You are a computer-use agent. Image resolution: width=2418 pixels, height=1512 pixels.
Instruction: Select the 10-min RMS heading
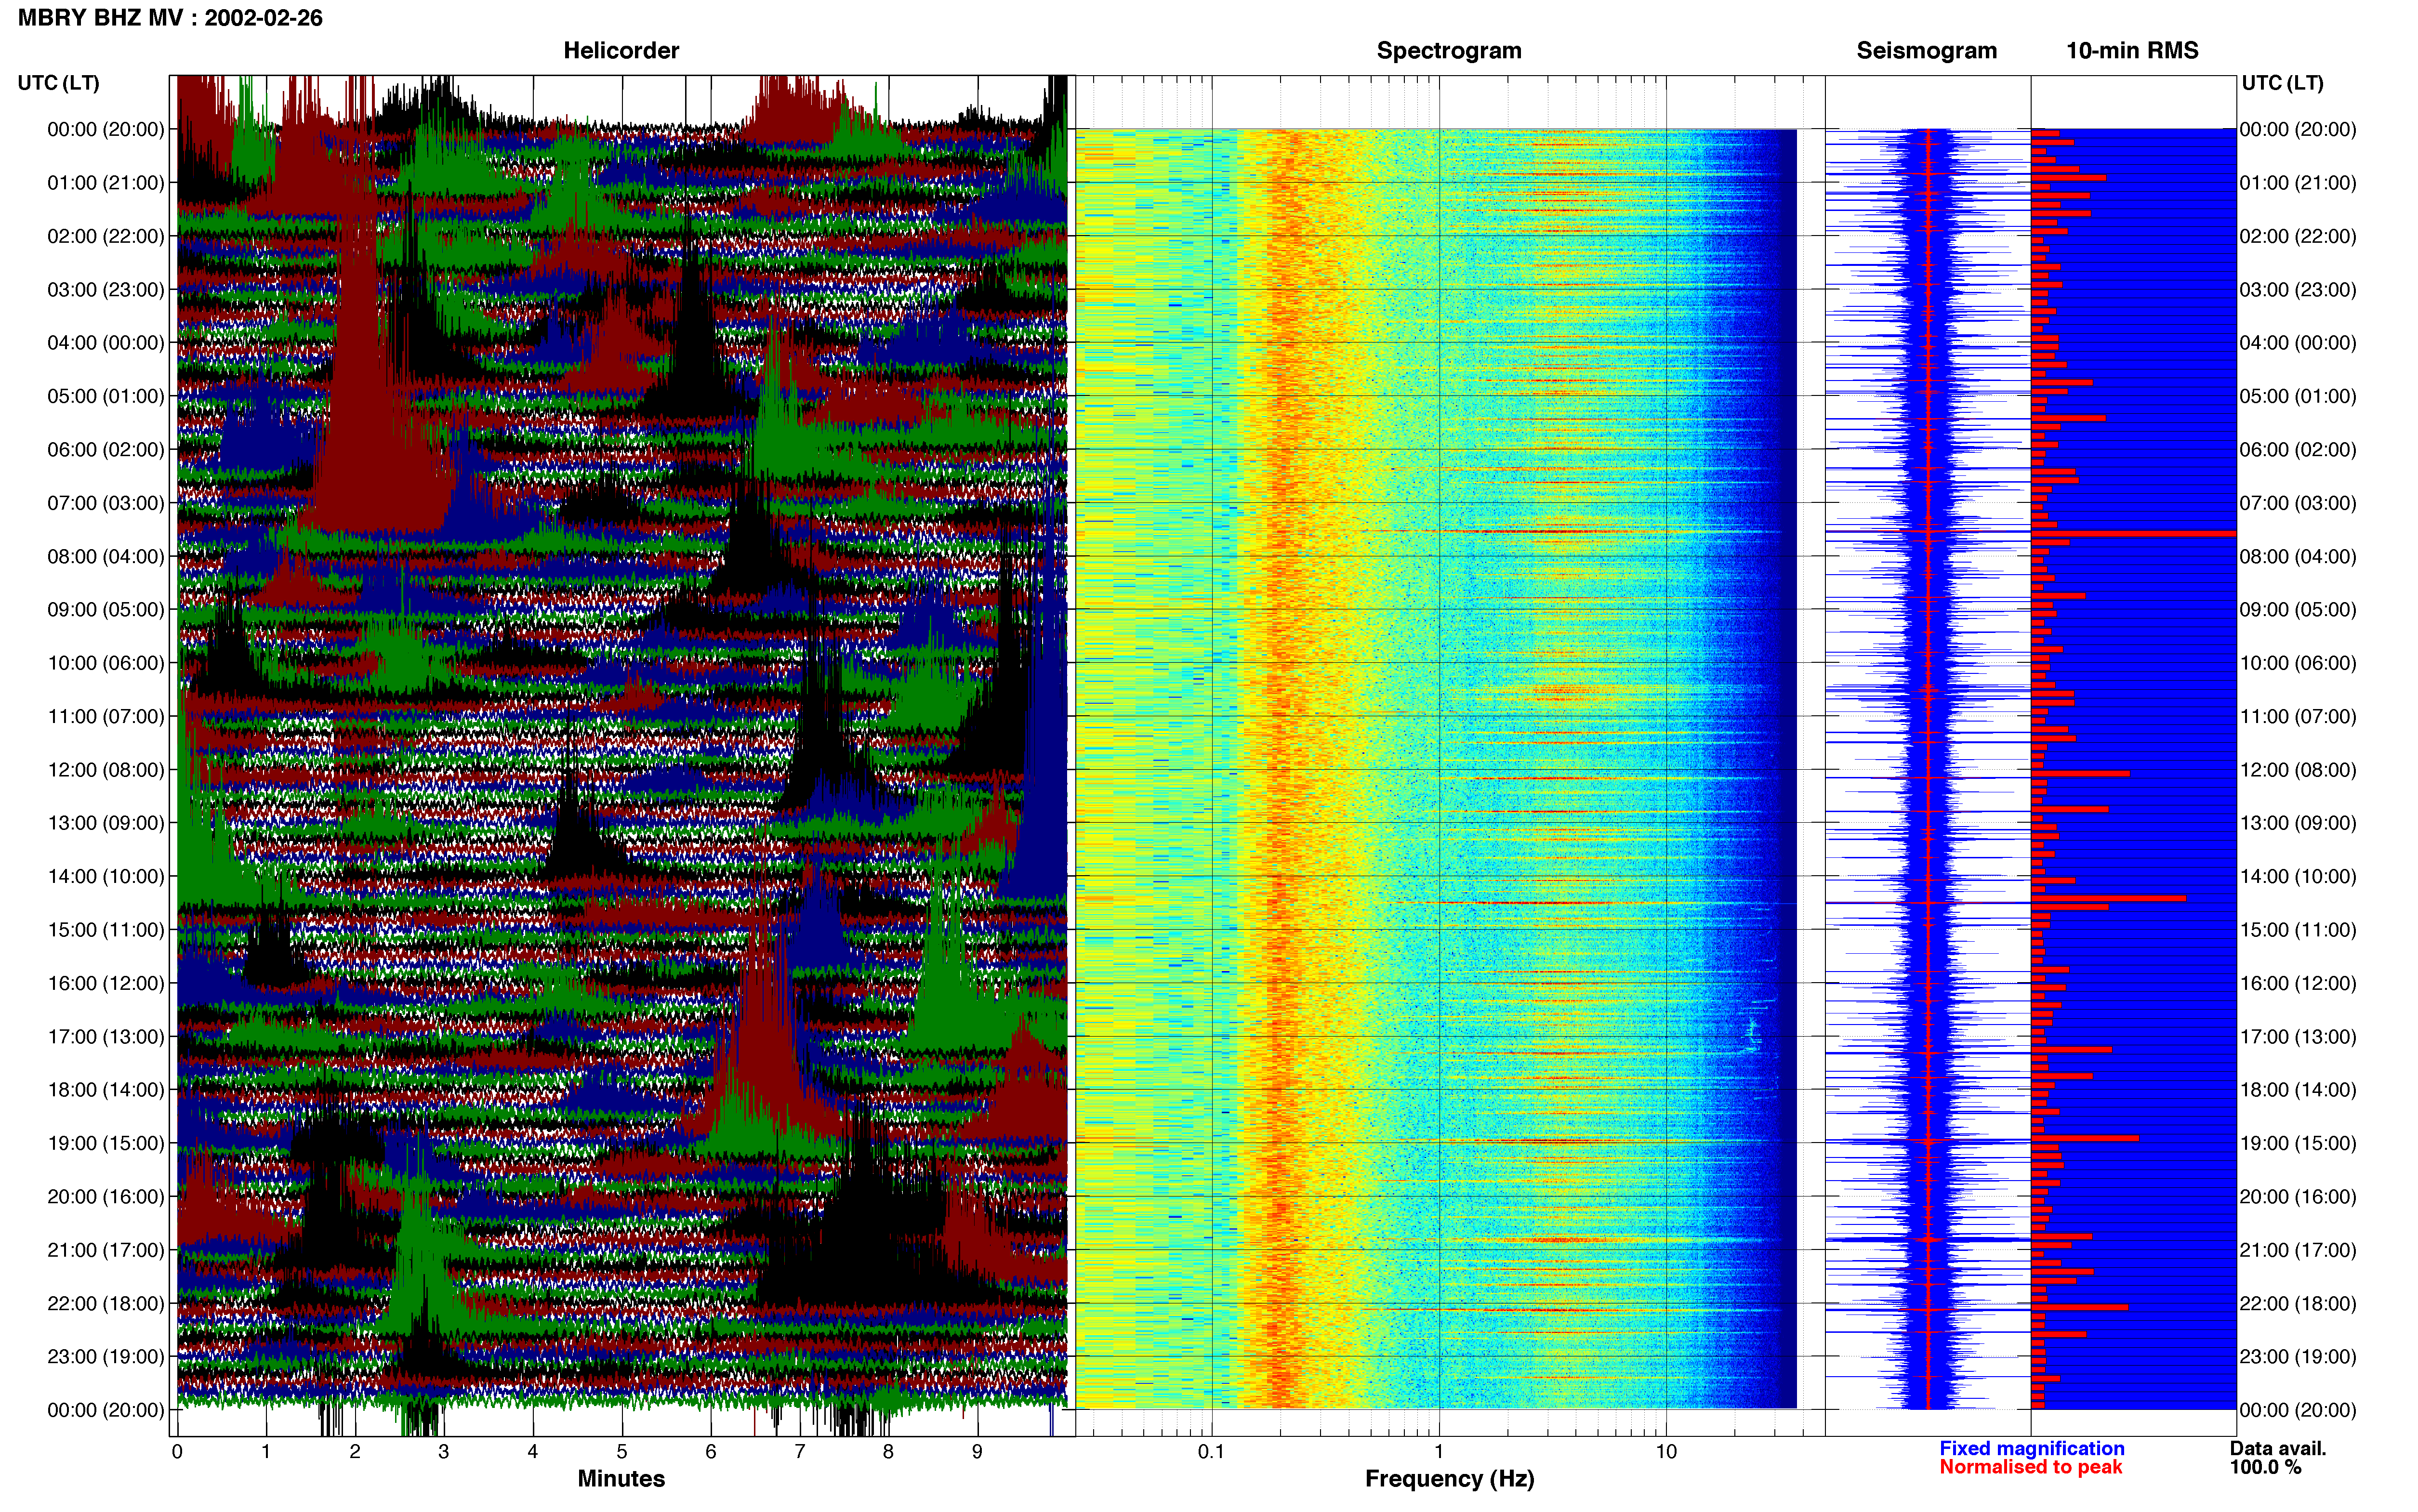point(2132,51)
